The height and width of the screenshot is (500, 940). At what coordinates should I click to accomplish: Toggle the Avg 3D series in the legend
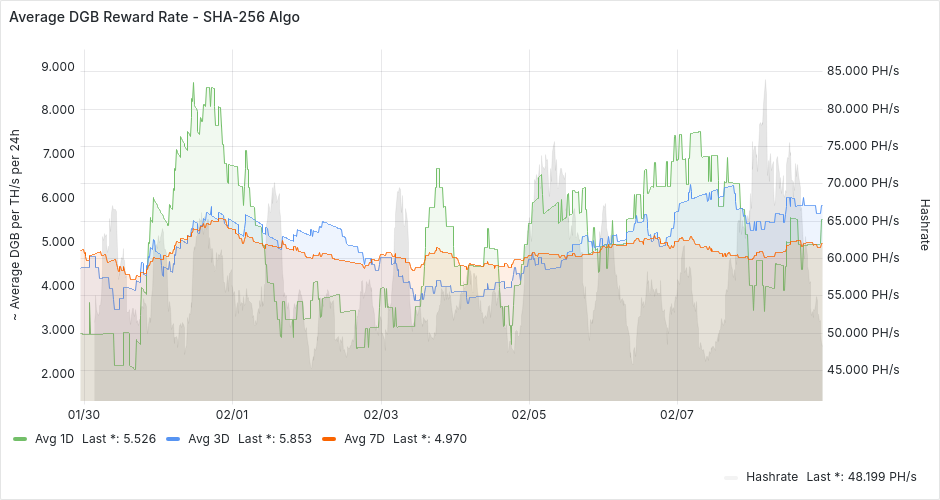[208, 438]
